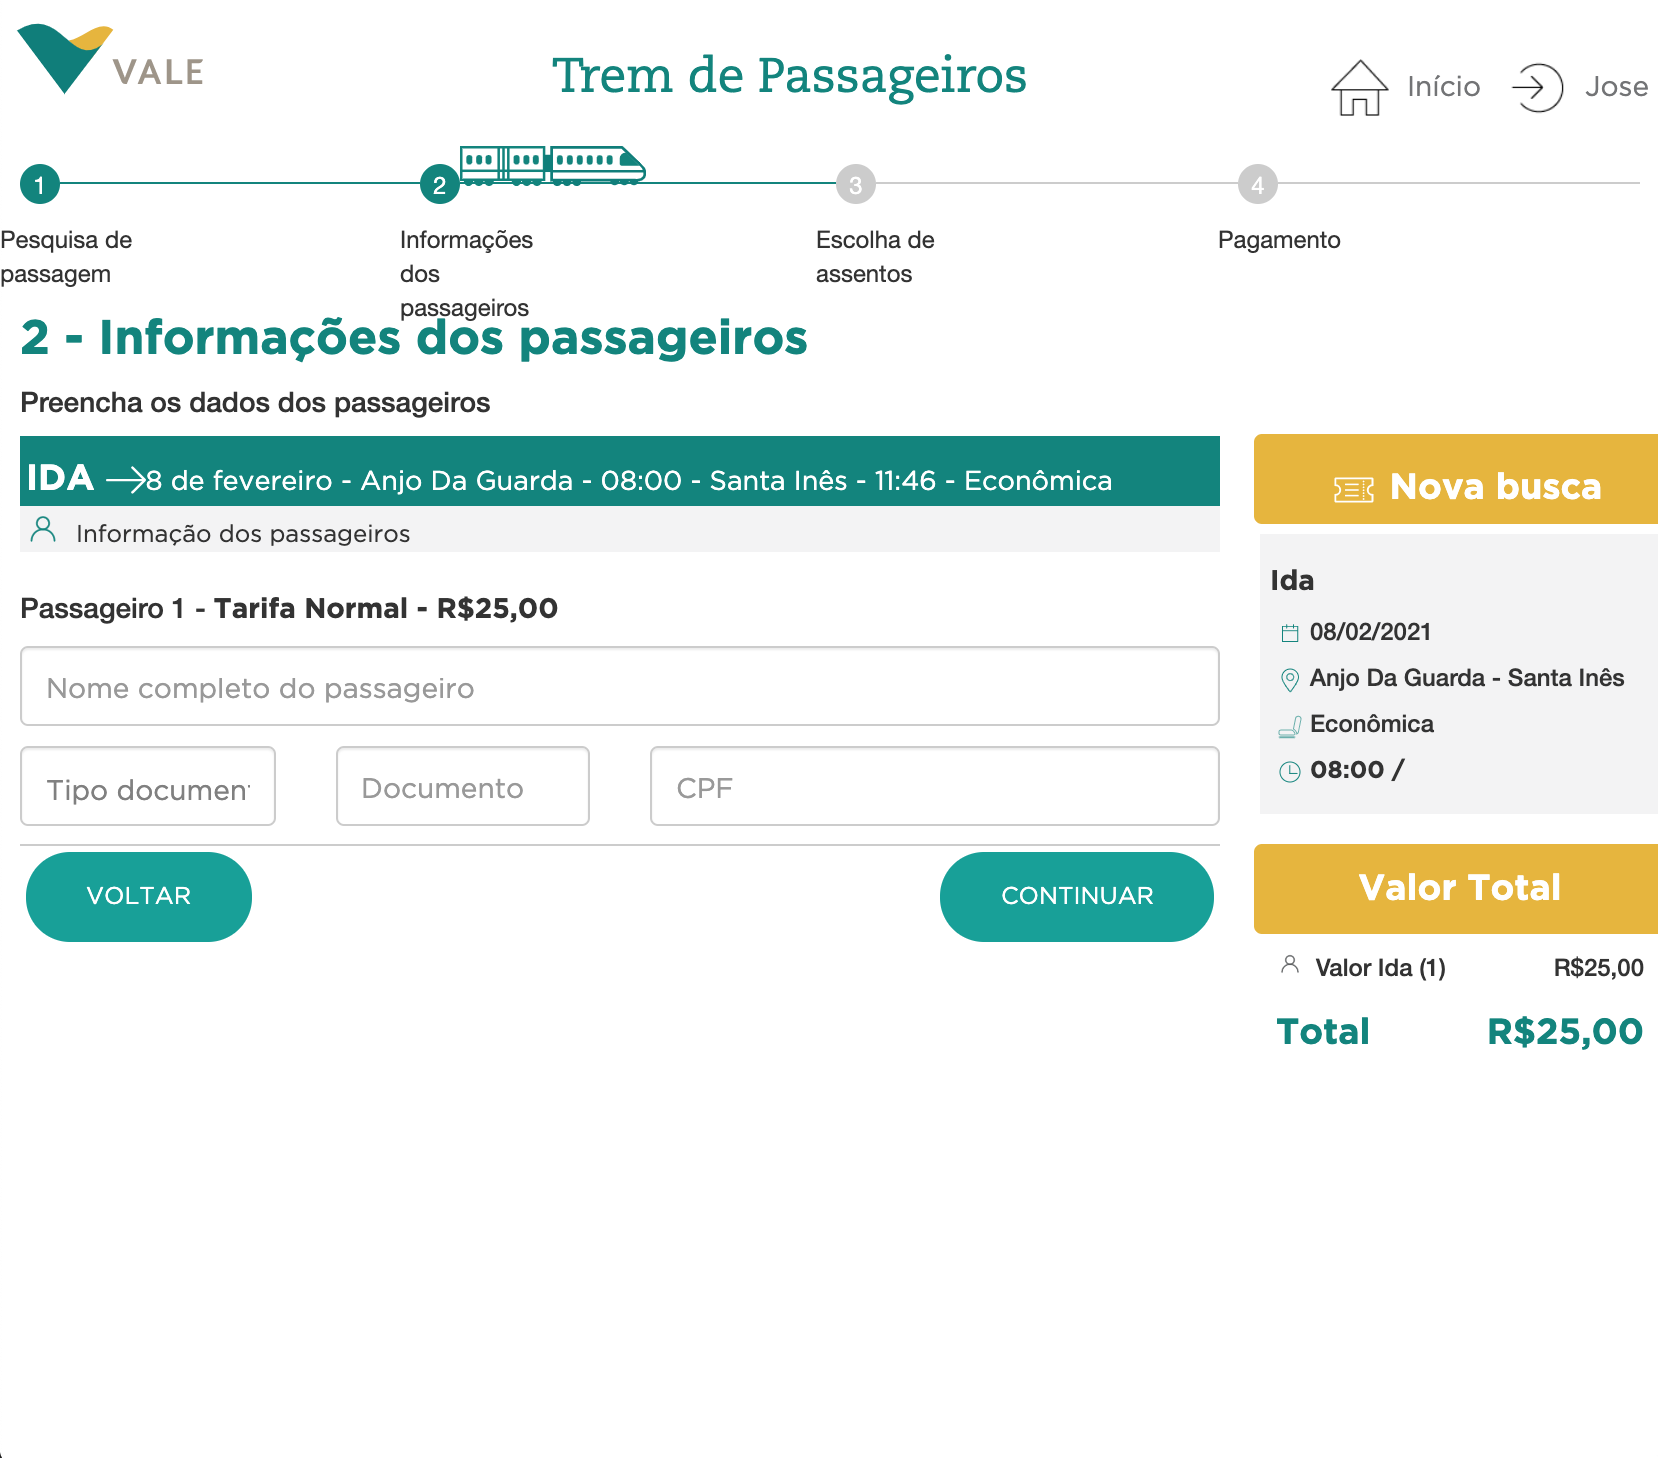Start a Nova busca

pos(1456,480)
